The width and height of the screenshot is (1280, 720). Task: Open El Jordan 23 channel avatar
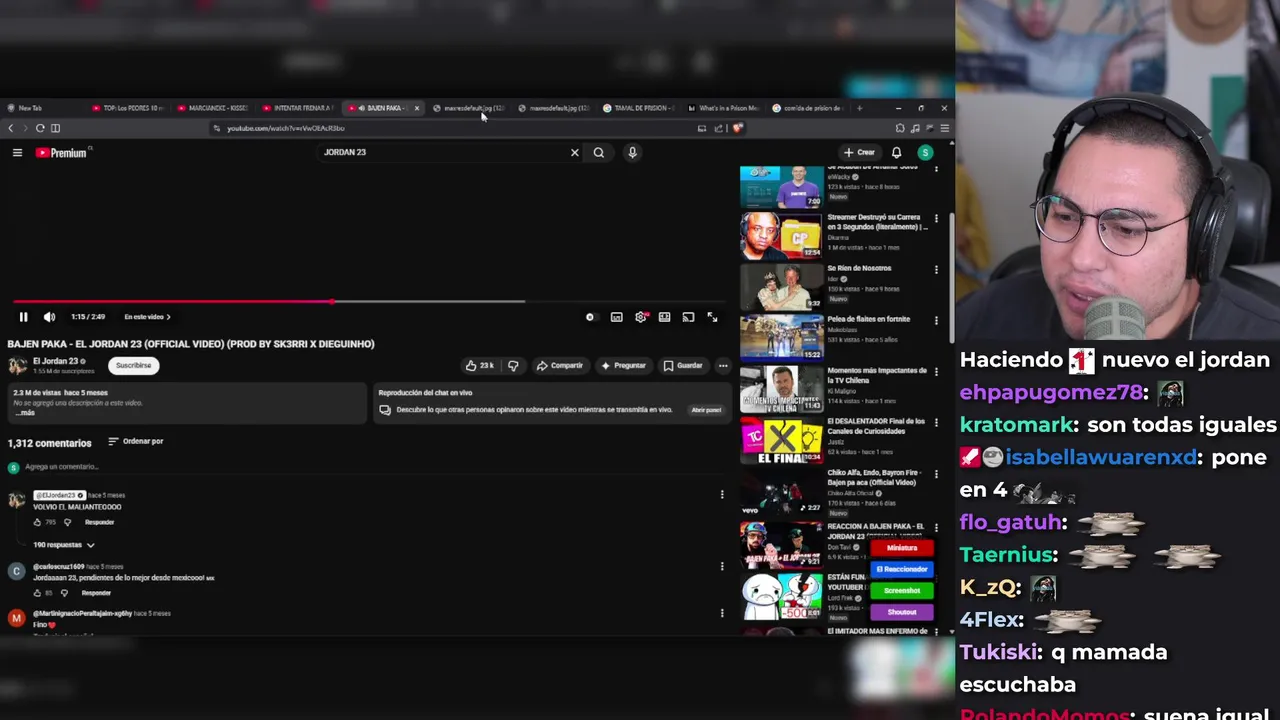[x=17, y=366]
